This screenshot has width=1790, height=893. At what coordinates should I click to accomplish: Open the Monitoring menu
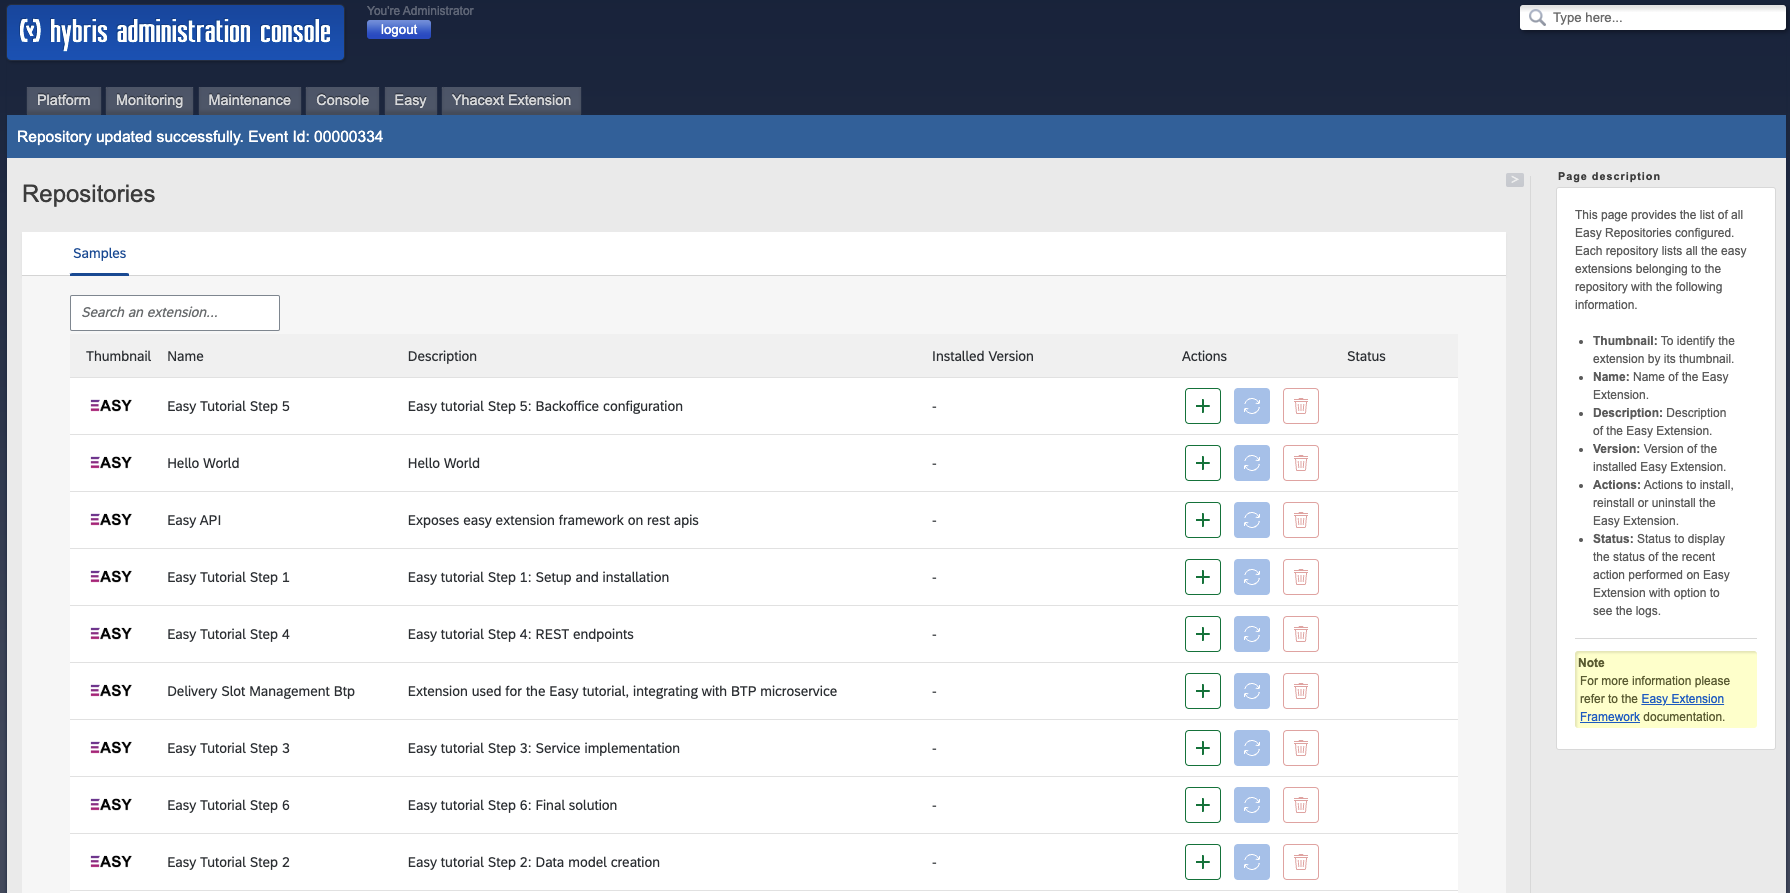(149, 100)
